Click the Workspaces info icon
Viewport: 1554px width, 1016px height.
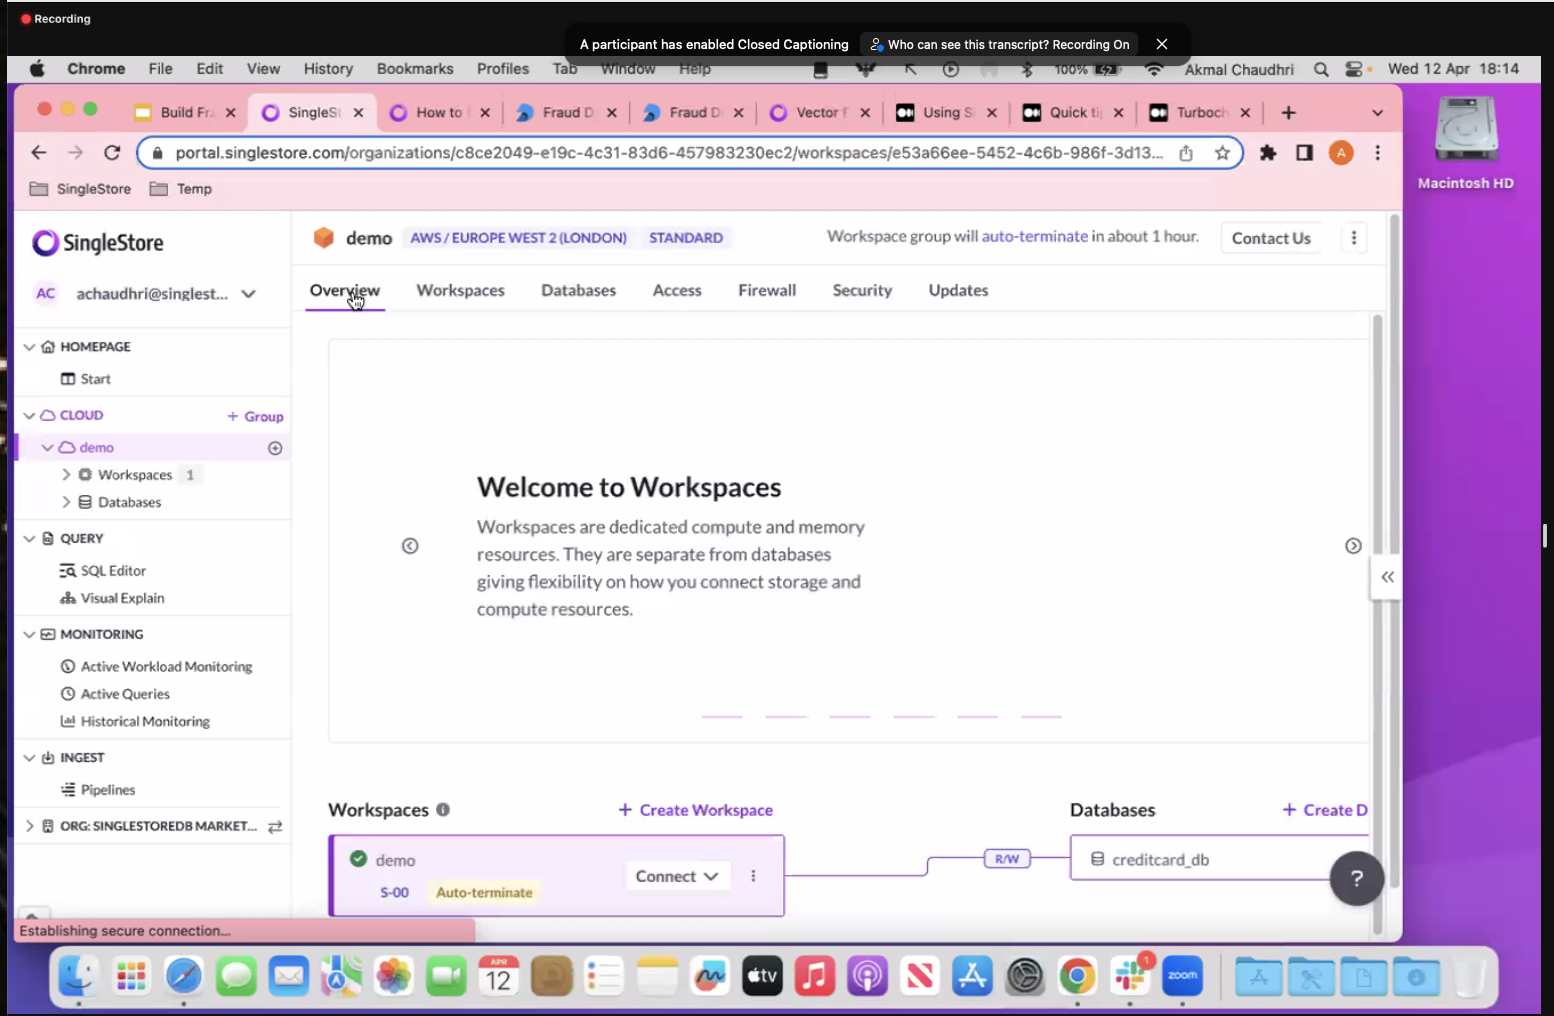(x=443, y=810)
